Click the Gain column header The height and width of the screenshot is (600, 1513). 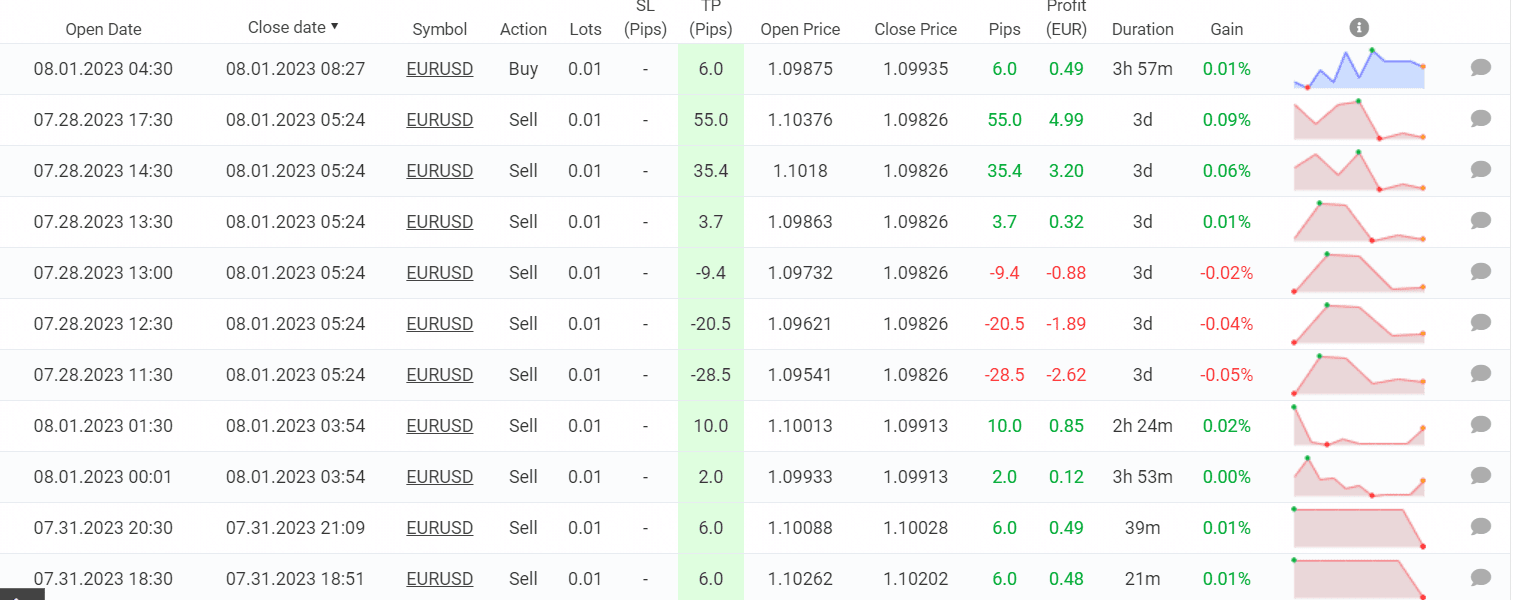pyautogui.click(x=1226, y=29)
